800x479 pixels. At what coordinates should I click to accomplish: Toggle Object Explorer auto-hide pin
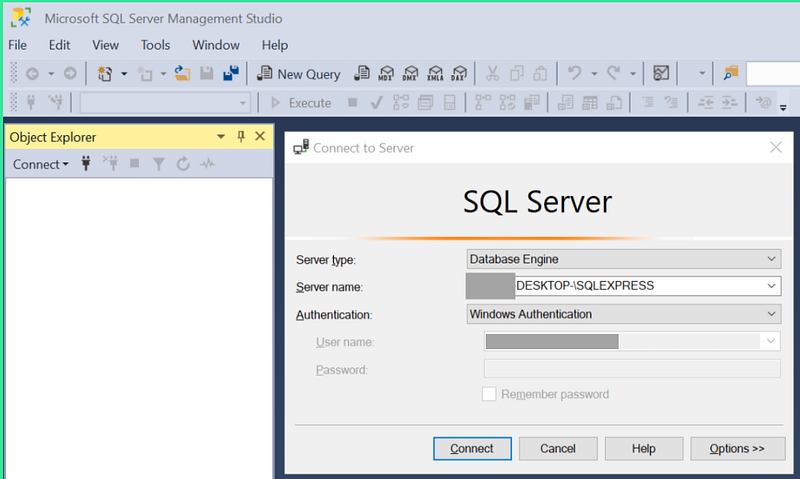point(241,136)
